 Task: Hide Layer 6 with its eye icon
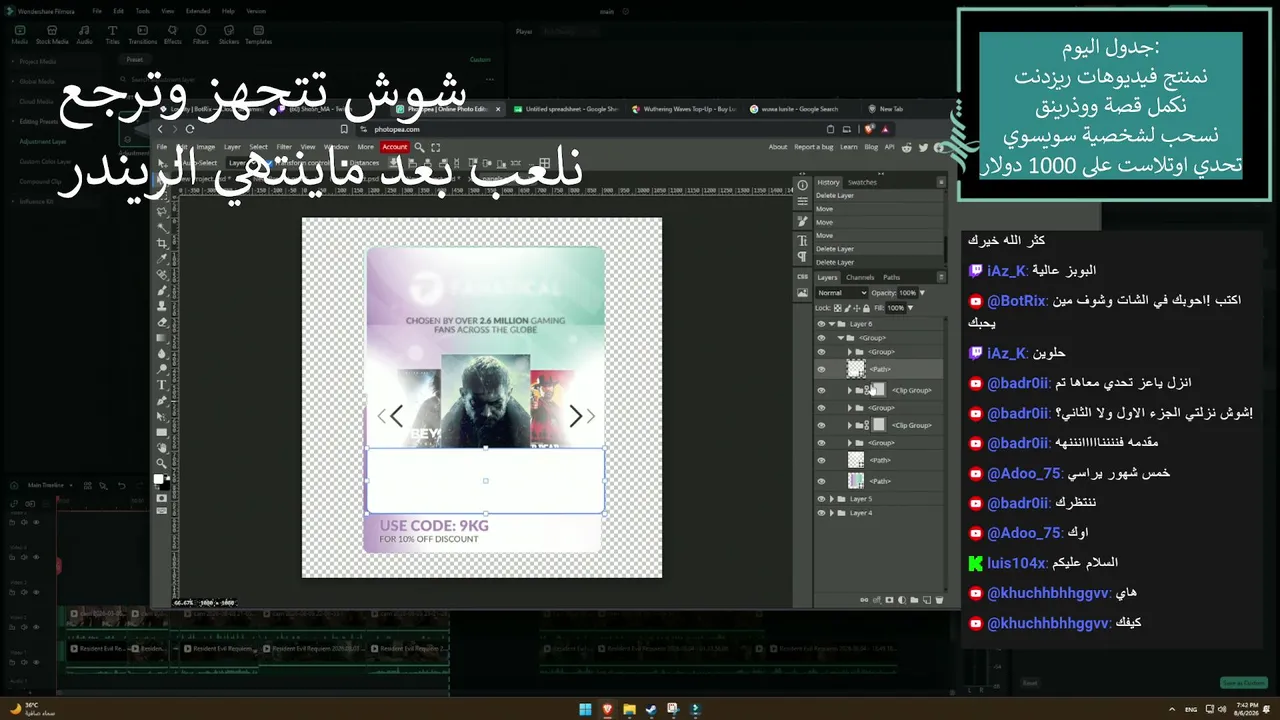pyautogui.click(x=821, y=324)
